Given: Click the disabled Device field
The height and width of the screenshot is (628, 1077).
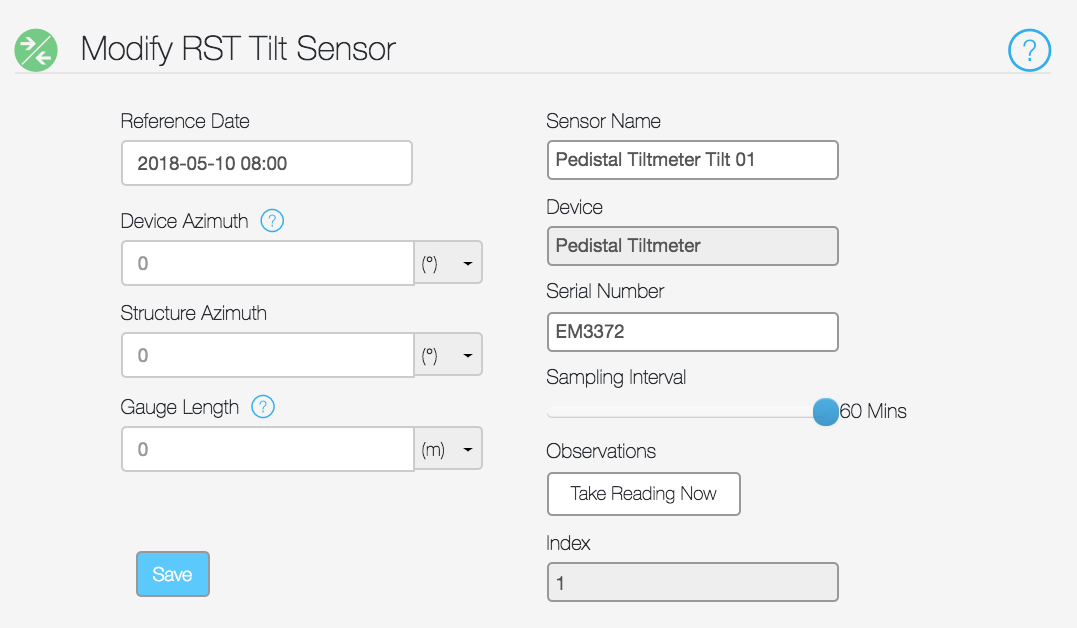Looking at the screenshot, I should 692,246.
